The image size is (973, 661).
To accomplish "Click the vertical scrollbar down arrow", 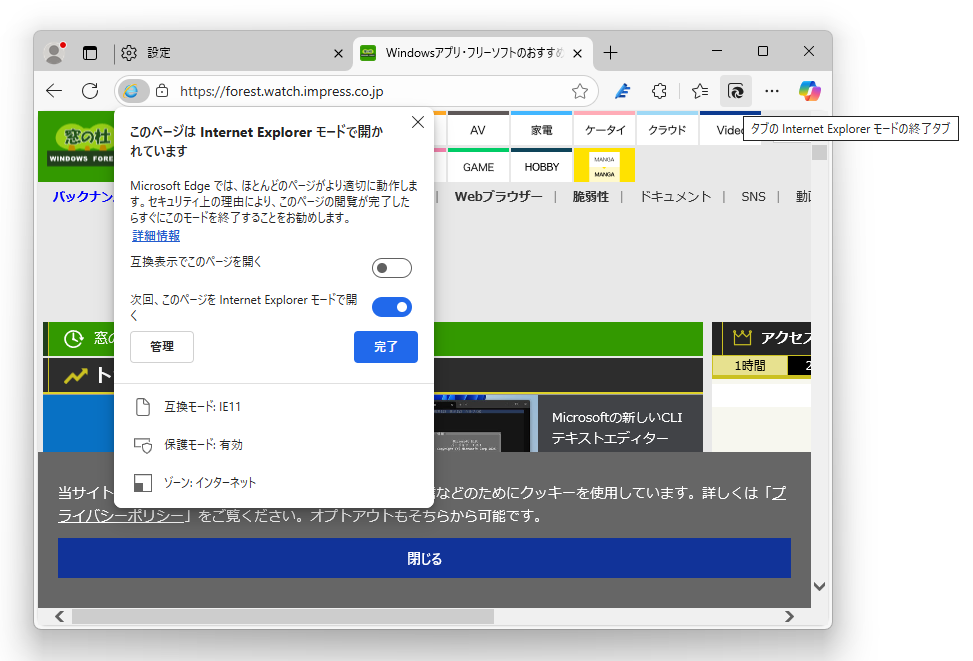I will tap(820, 588).
